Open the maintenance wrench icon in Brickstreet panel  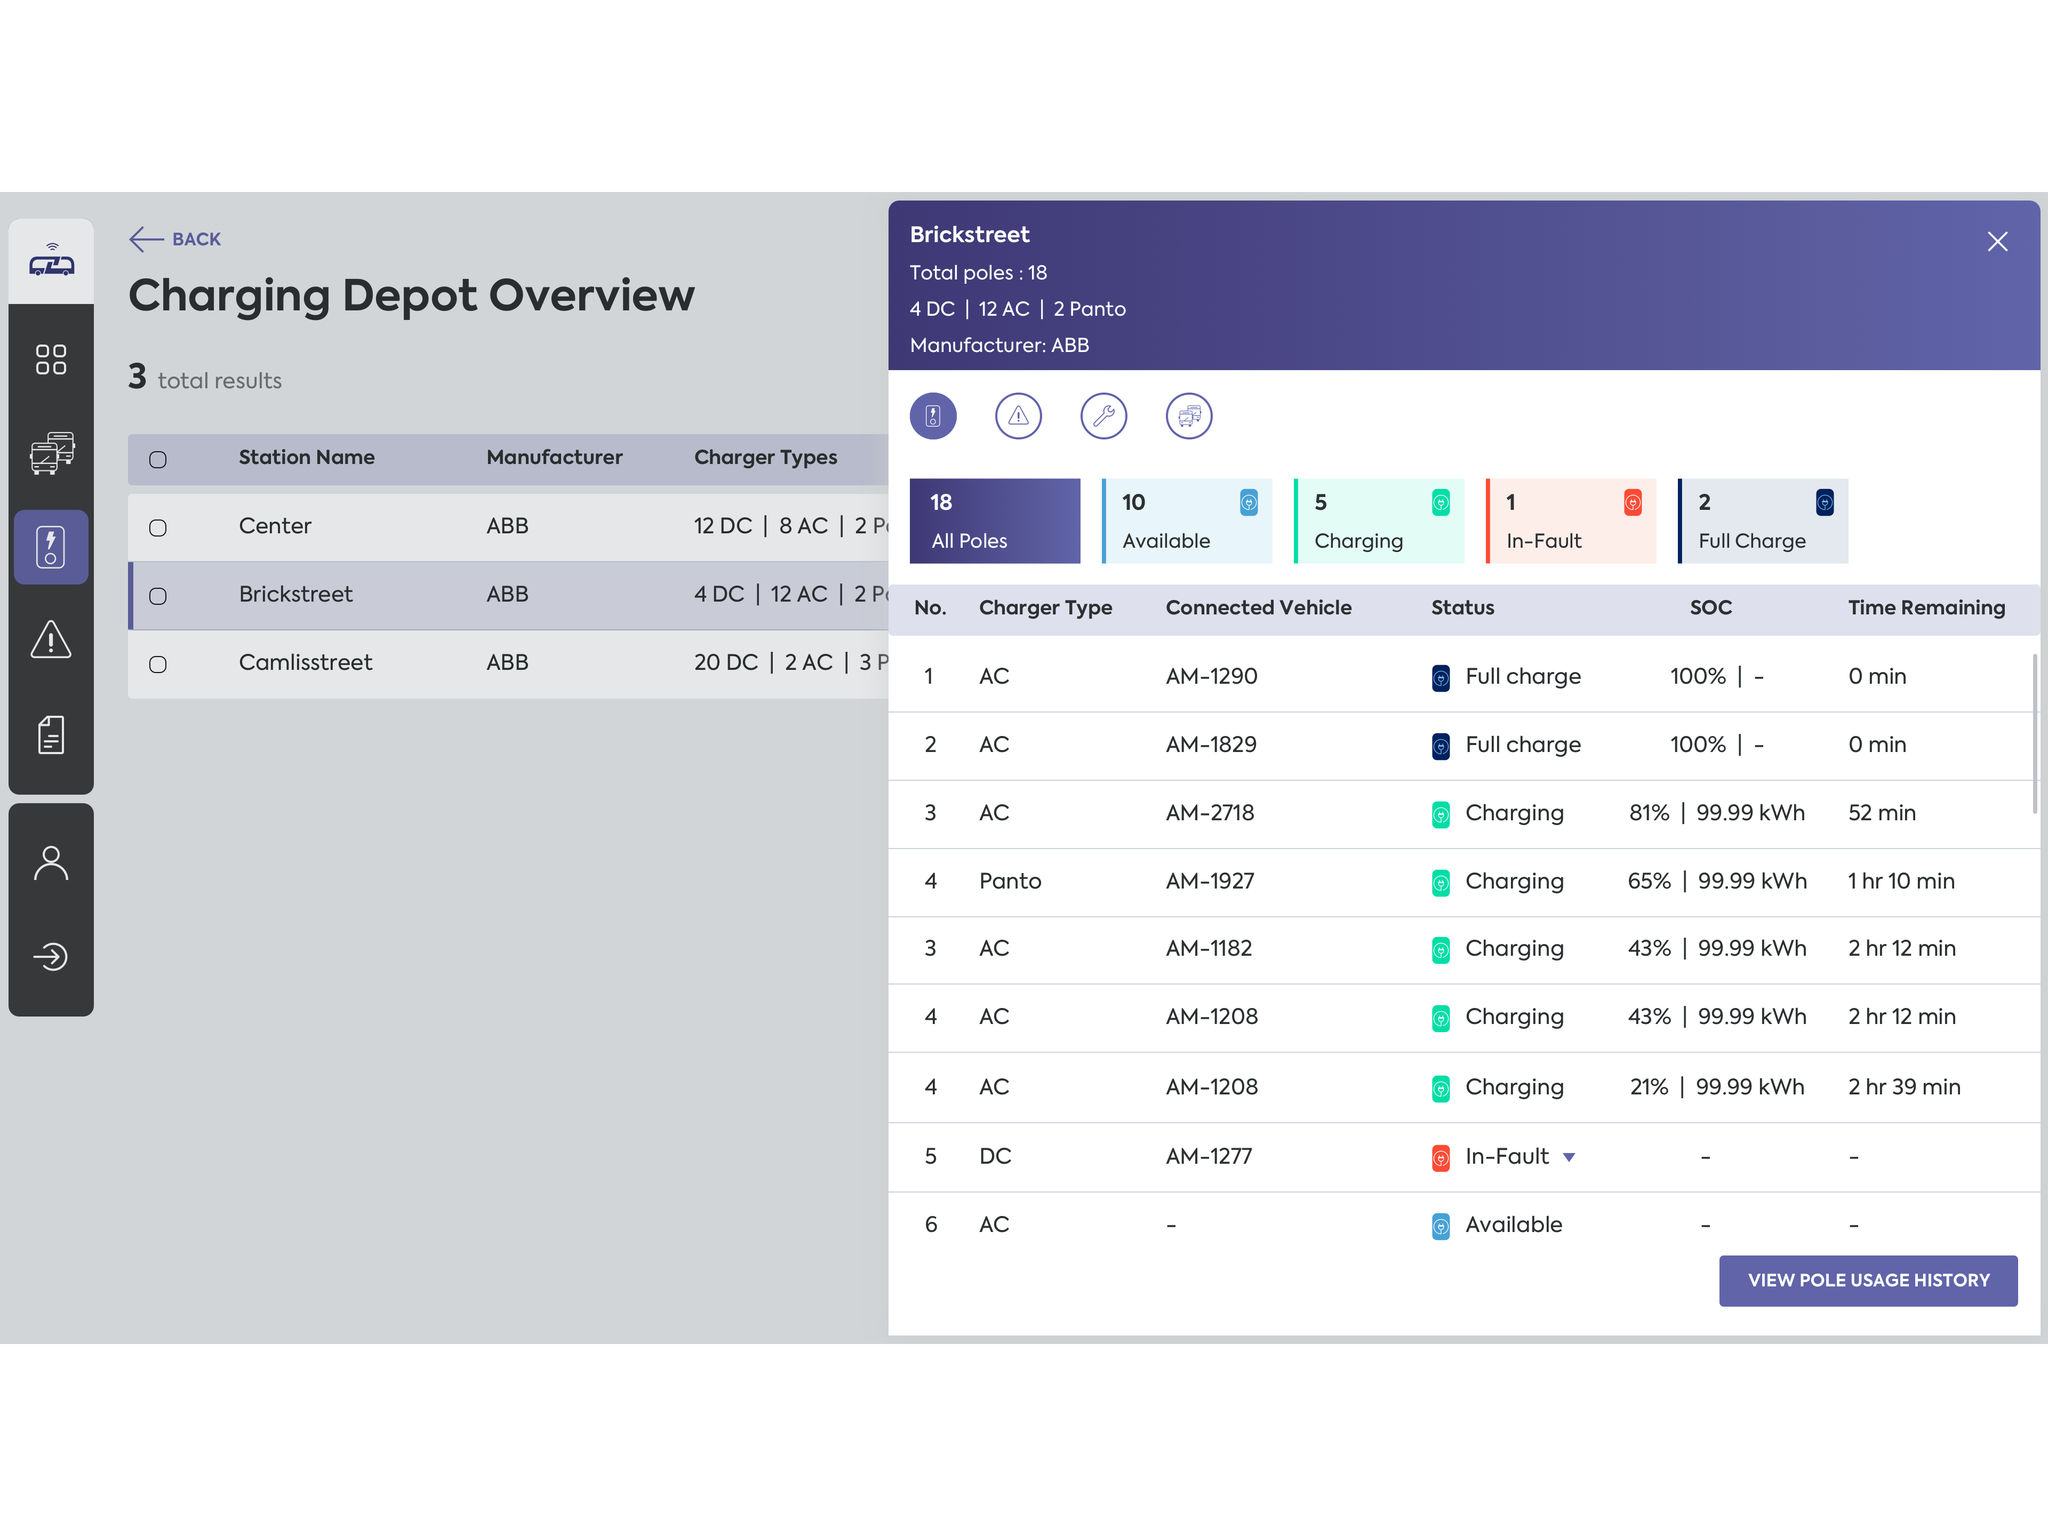pos(1103,416)
